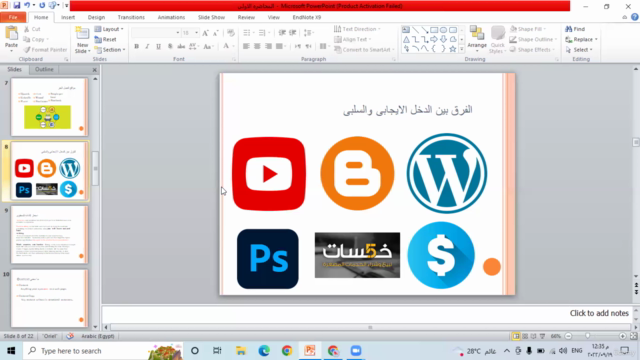Toggle Underline formatting
The height and width of the screenshot is (360, 640).
158,47
